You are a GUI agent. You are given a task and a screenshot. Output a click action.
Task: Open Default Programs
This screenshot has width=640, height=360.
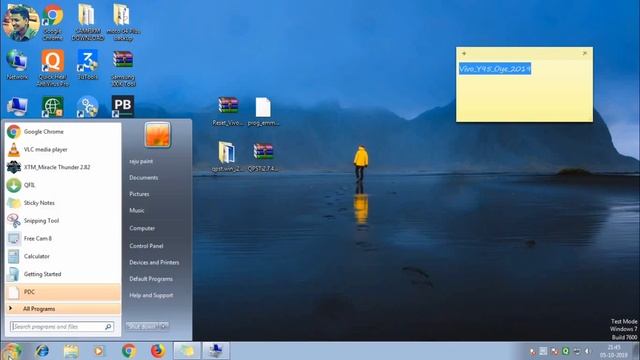tap(151, 279)
